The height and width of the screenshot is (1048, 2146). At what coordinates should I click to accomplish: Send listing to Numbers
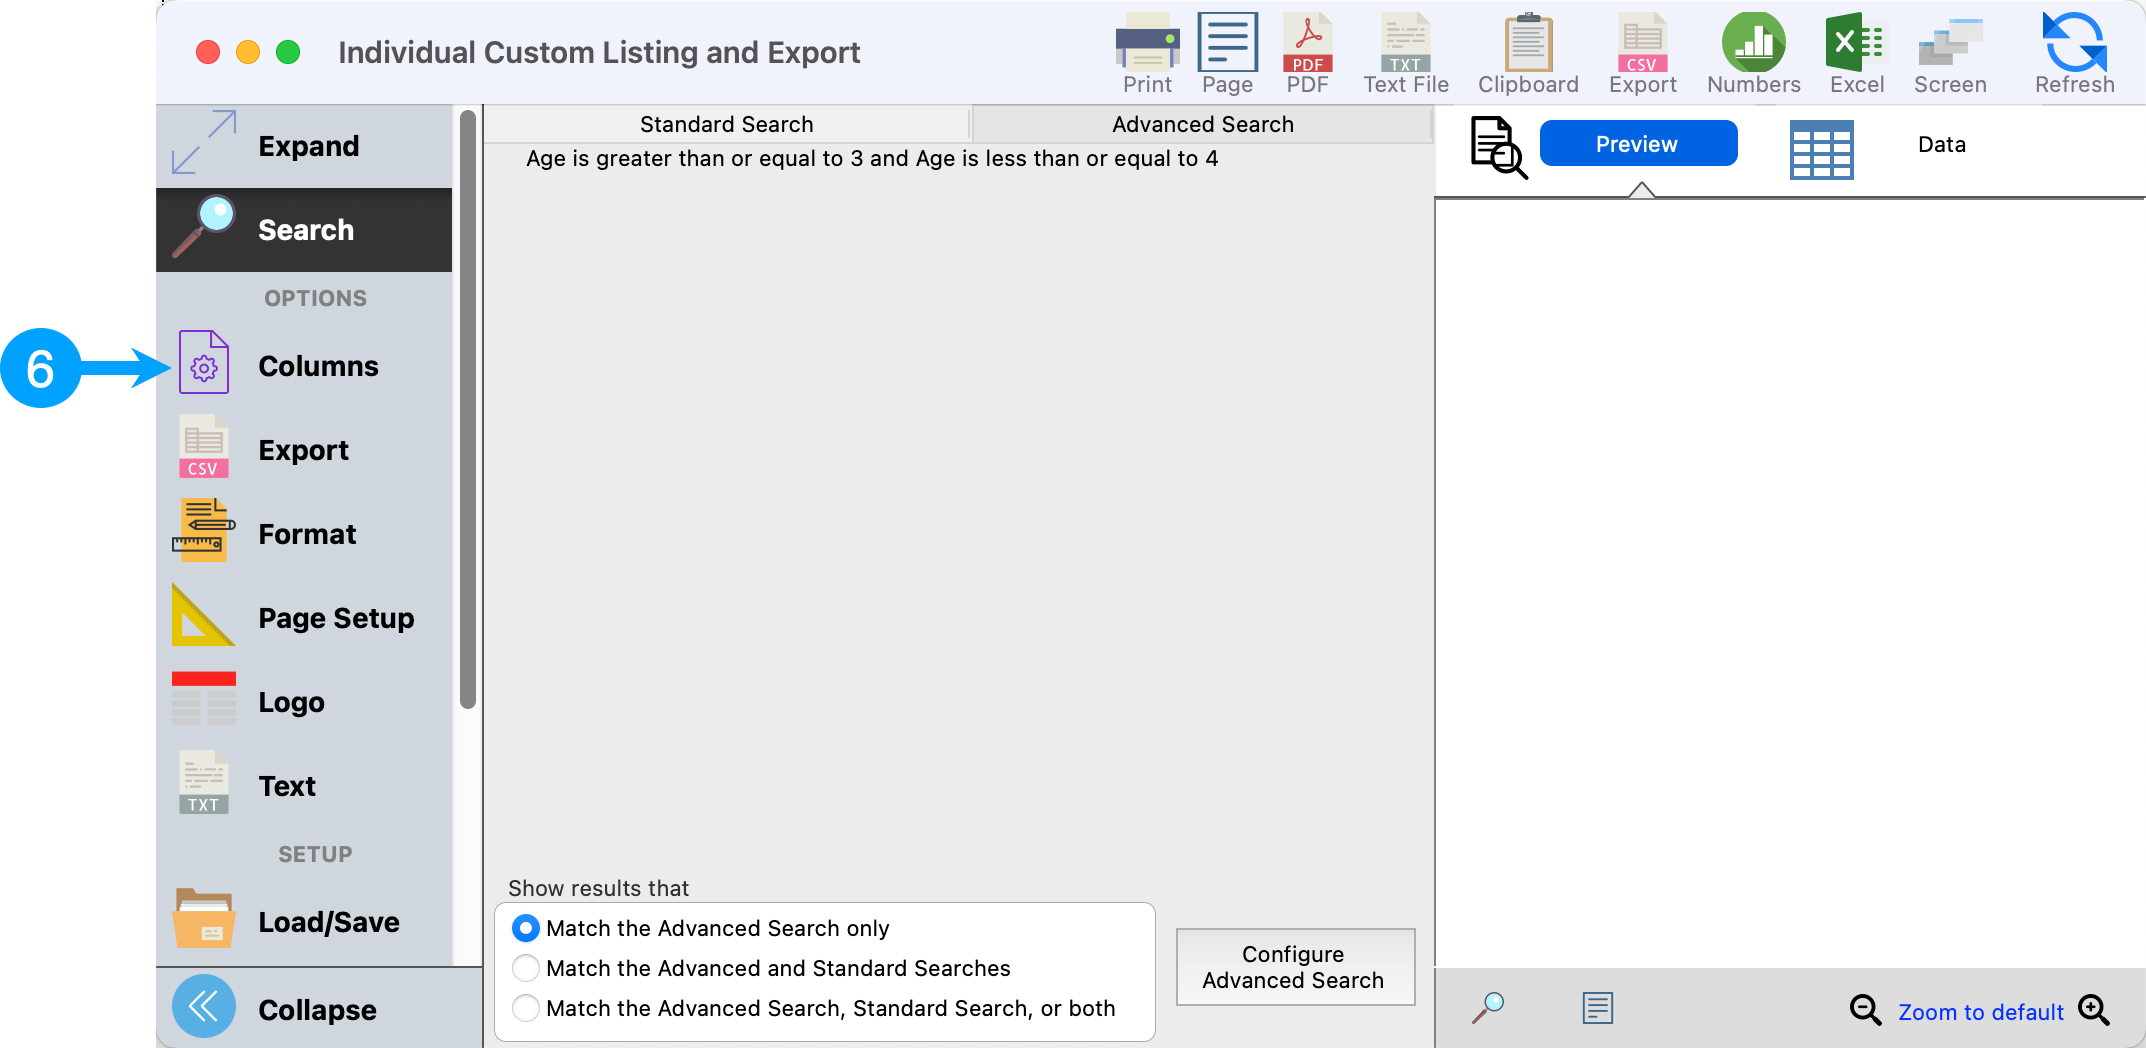coord(1753,54)
